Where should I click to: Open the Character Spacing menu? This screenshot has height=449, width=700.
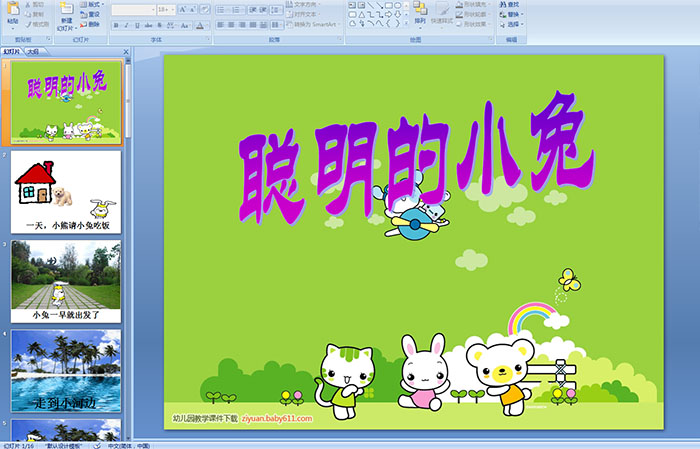tap(171, 25)
